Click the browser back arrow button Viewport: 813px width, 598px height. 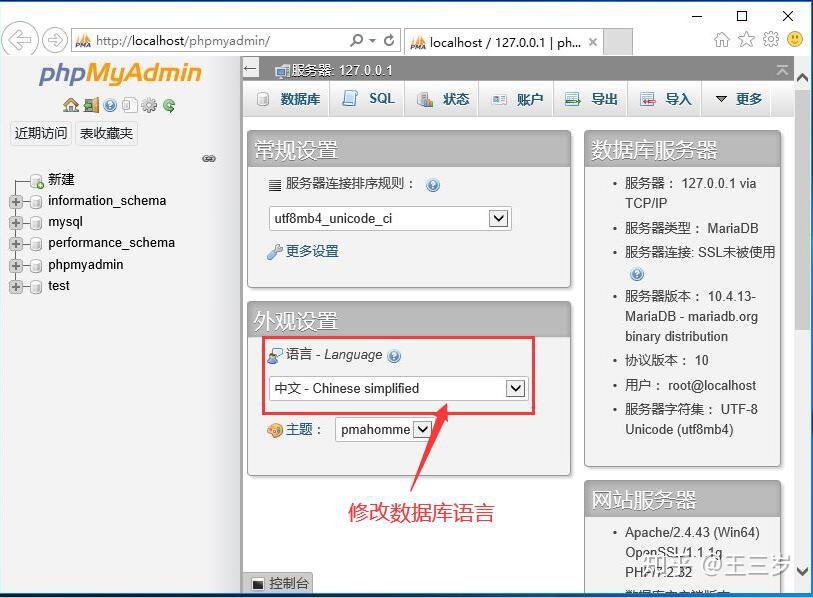[20, 39]
